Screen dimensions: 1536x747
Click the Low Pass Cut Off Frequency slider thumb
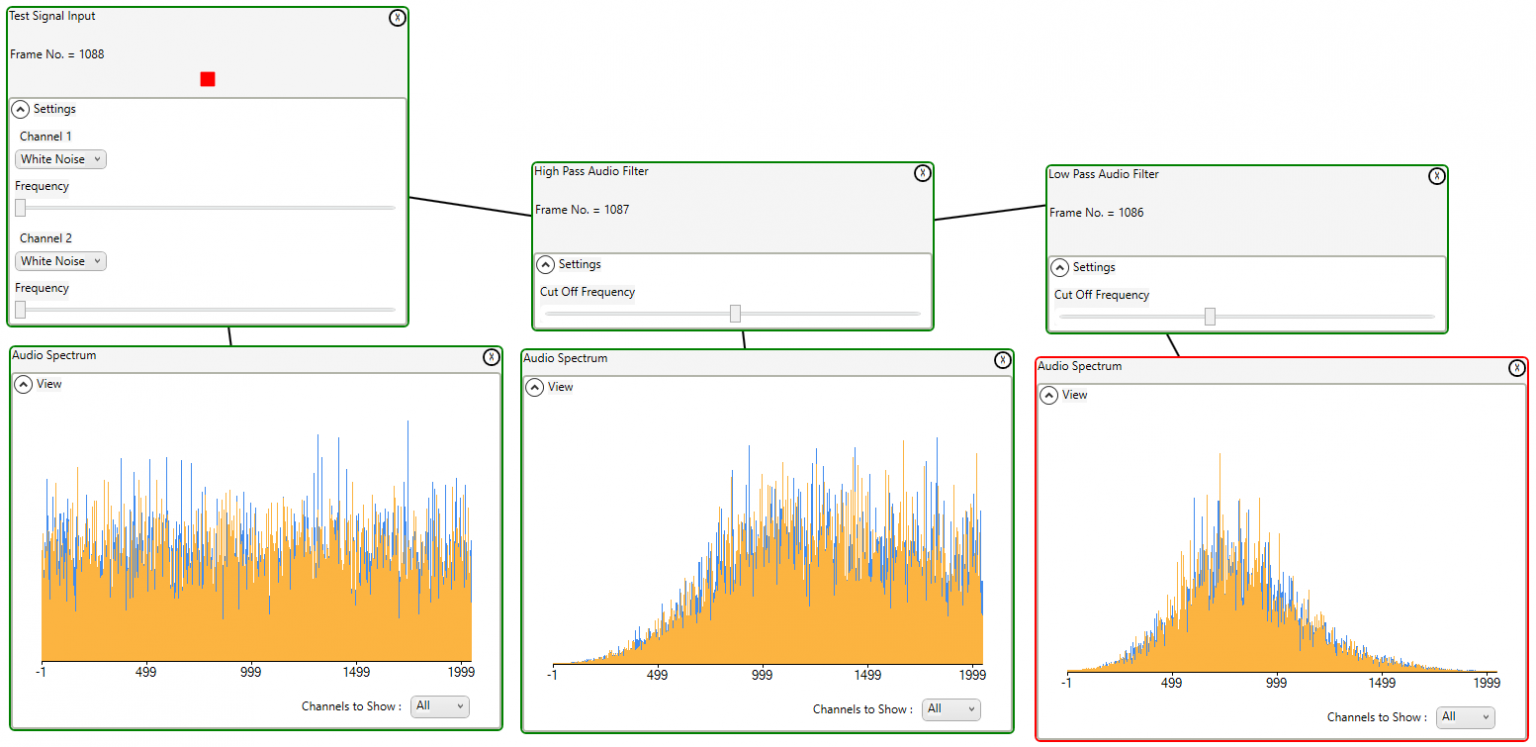click(x=1210, y=316)
